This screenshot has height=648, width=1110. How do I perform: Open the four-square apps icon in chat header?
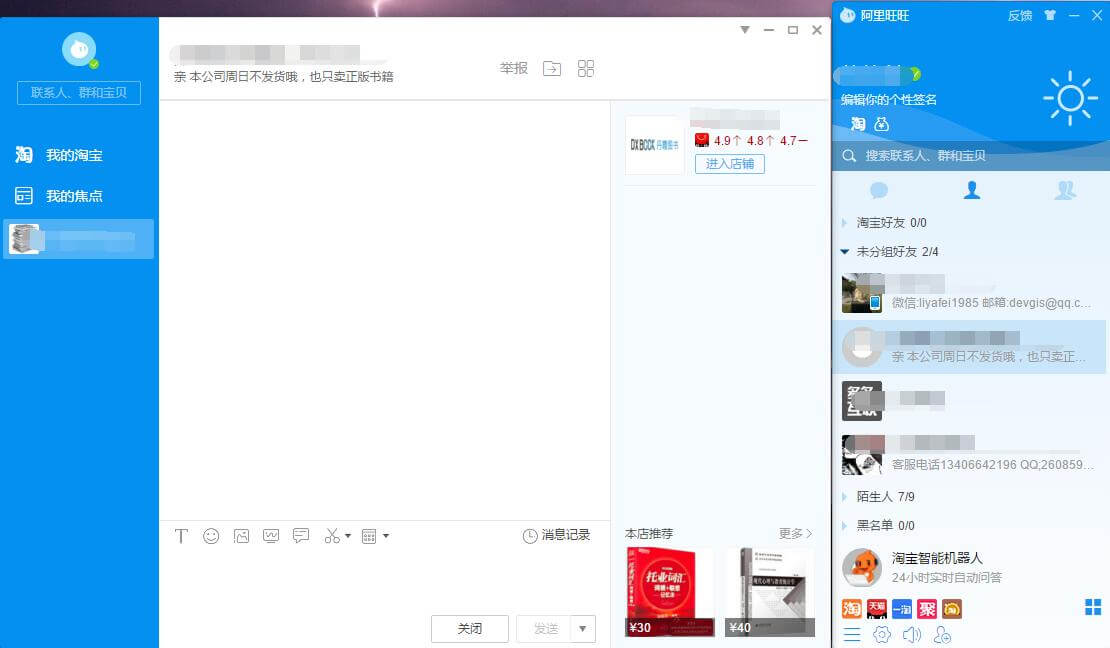pos(585,69)
